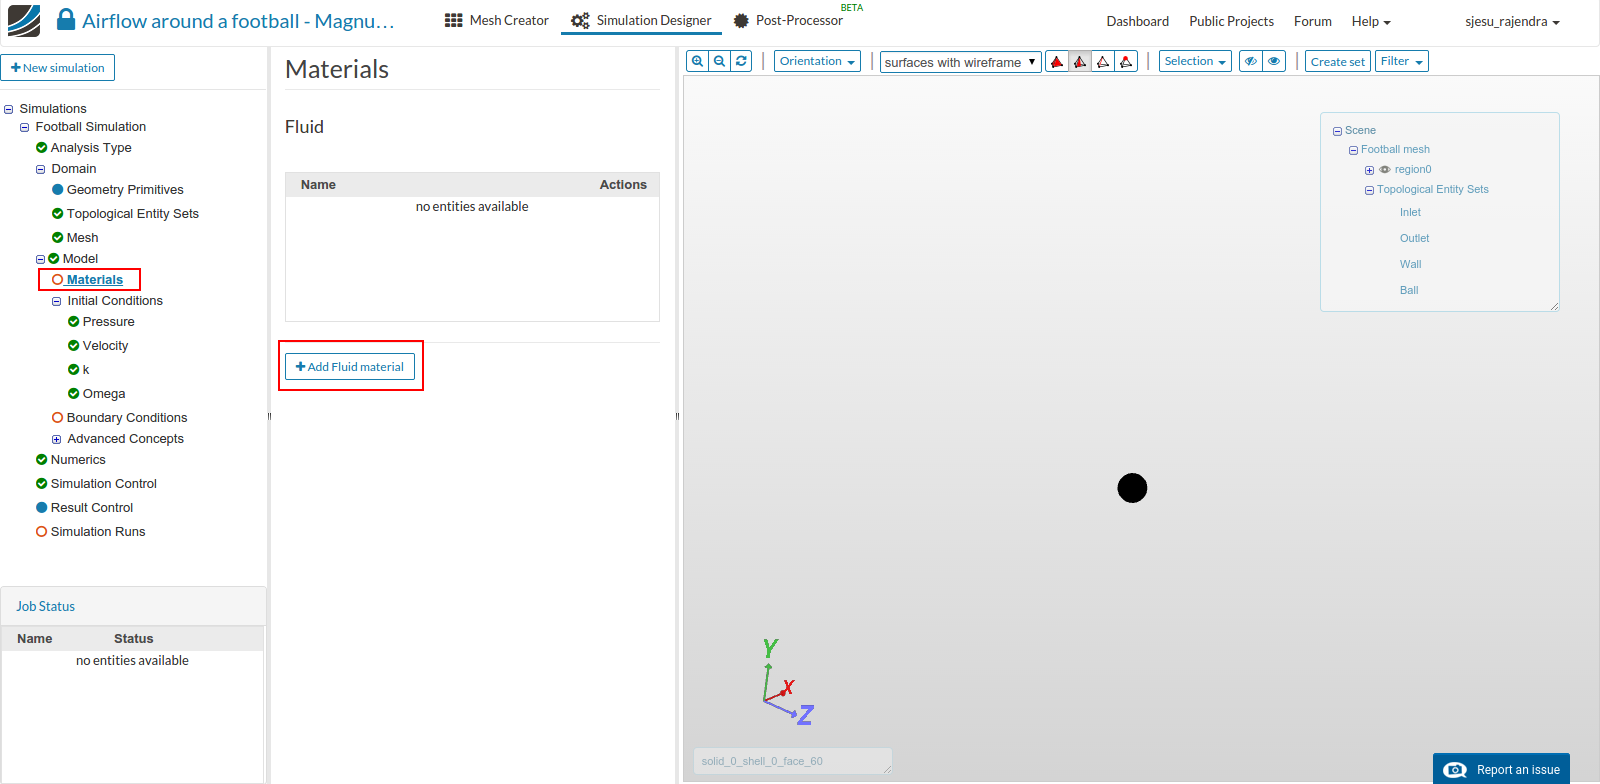Open the surfaces with wireframe render select
This screenshot has height=784, width=1600.
960,62
